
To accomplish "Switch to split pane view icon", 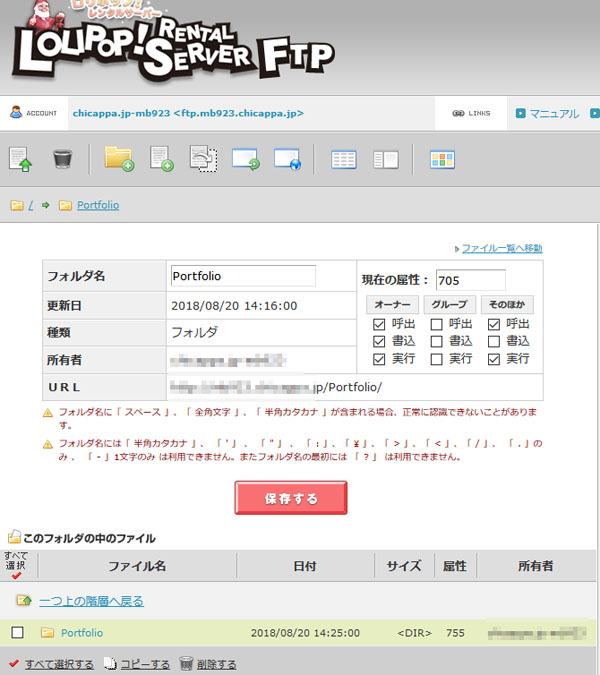I will point(386,159).
